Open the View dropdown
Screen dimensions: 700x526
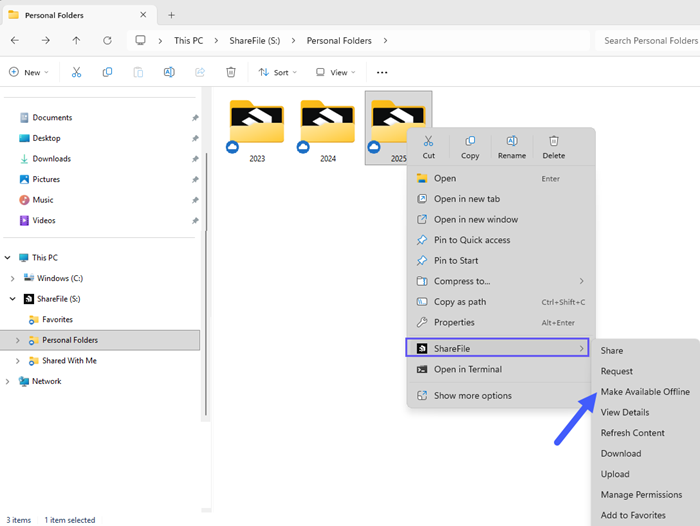(x=336, y=72)
